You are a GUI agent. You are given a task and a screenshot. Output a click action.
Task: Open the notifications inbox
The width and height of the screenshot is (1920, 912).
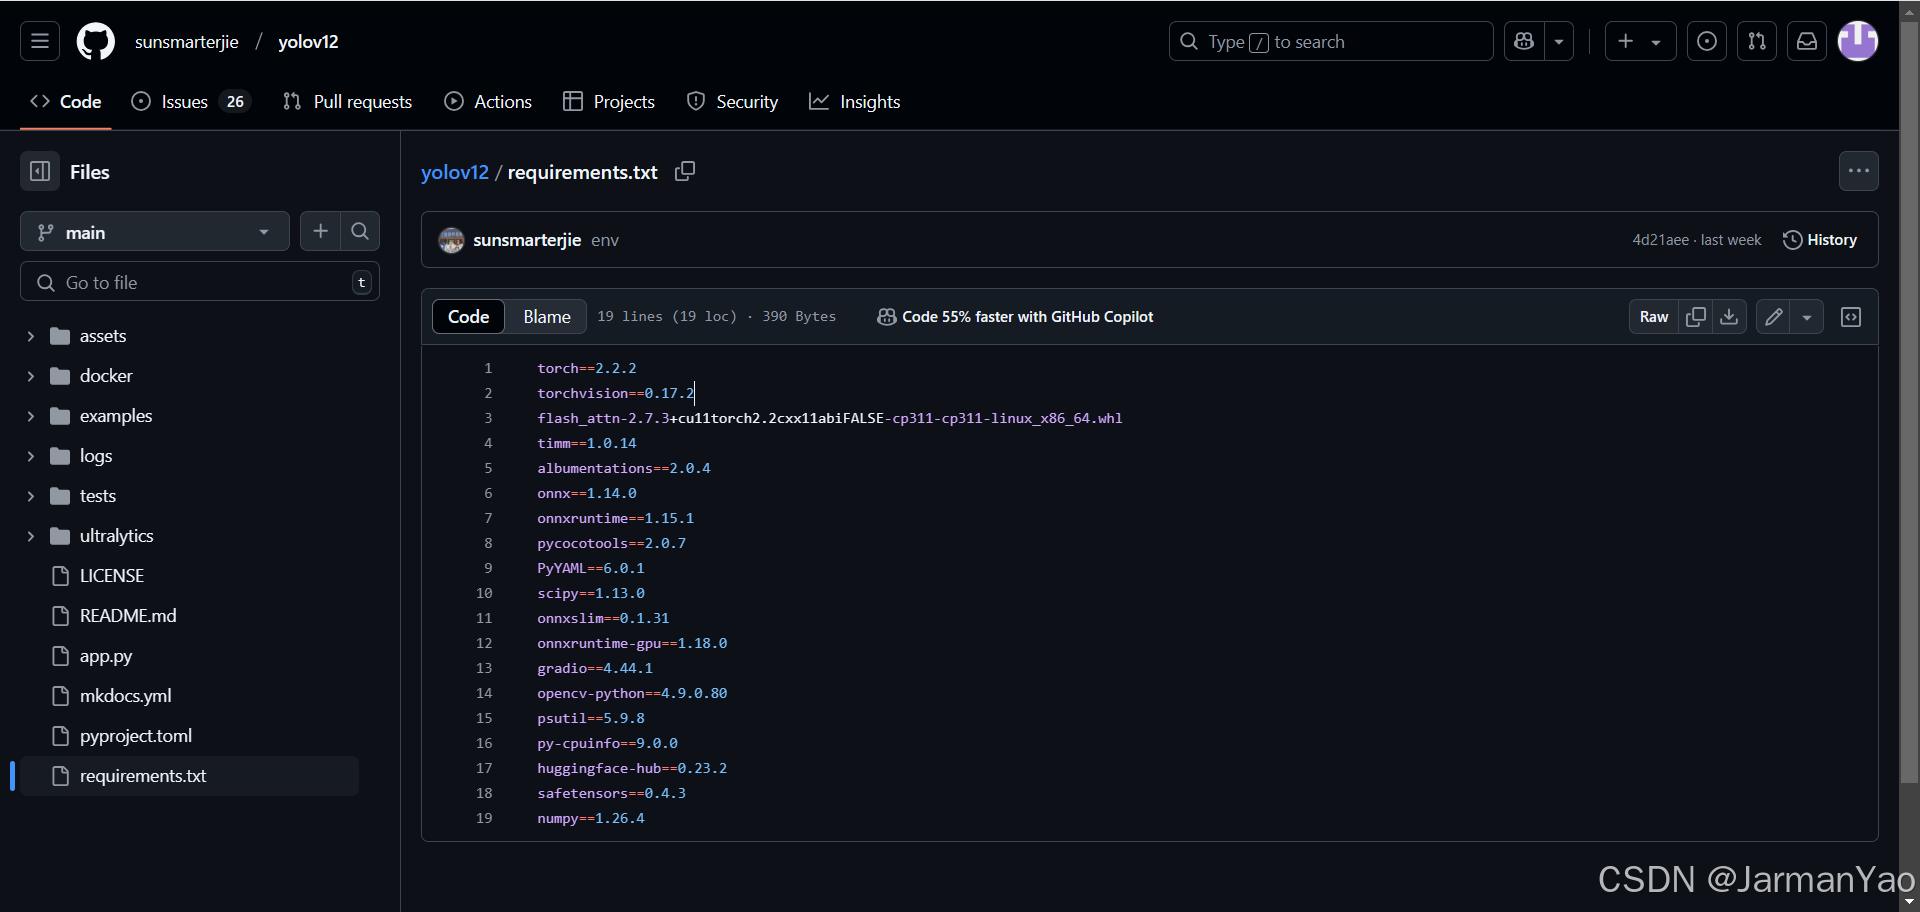pos(1807,41)
